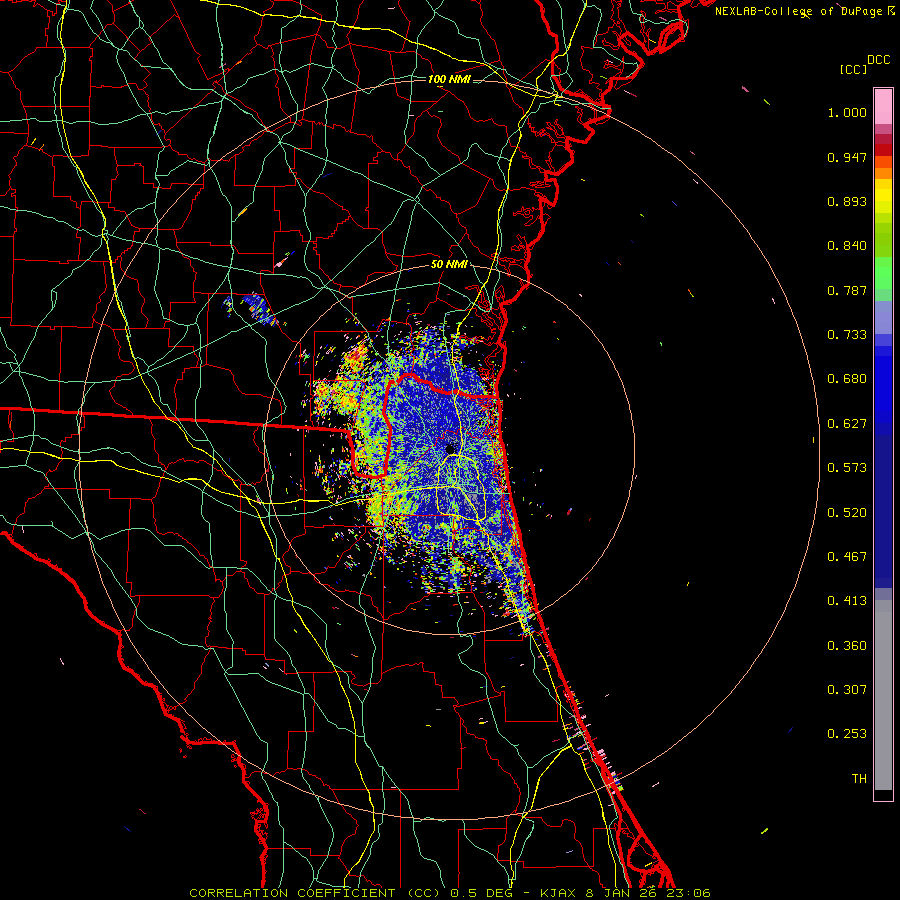900x900 pixels.
Task: Click the 100 NMI range ring label
Action: [449, 79]
